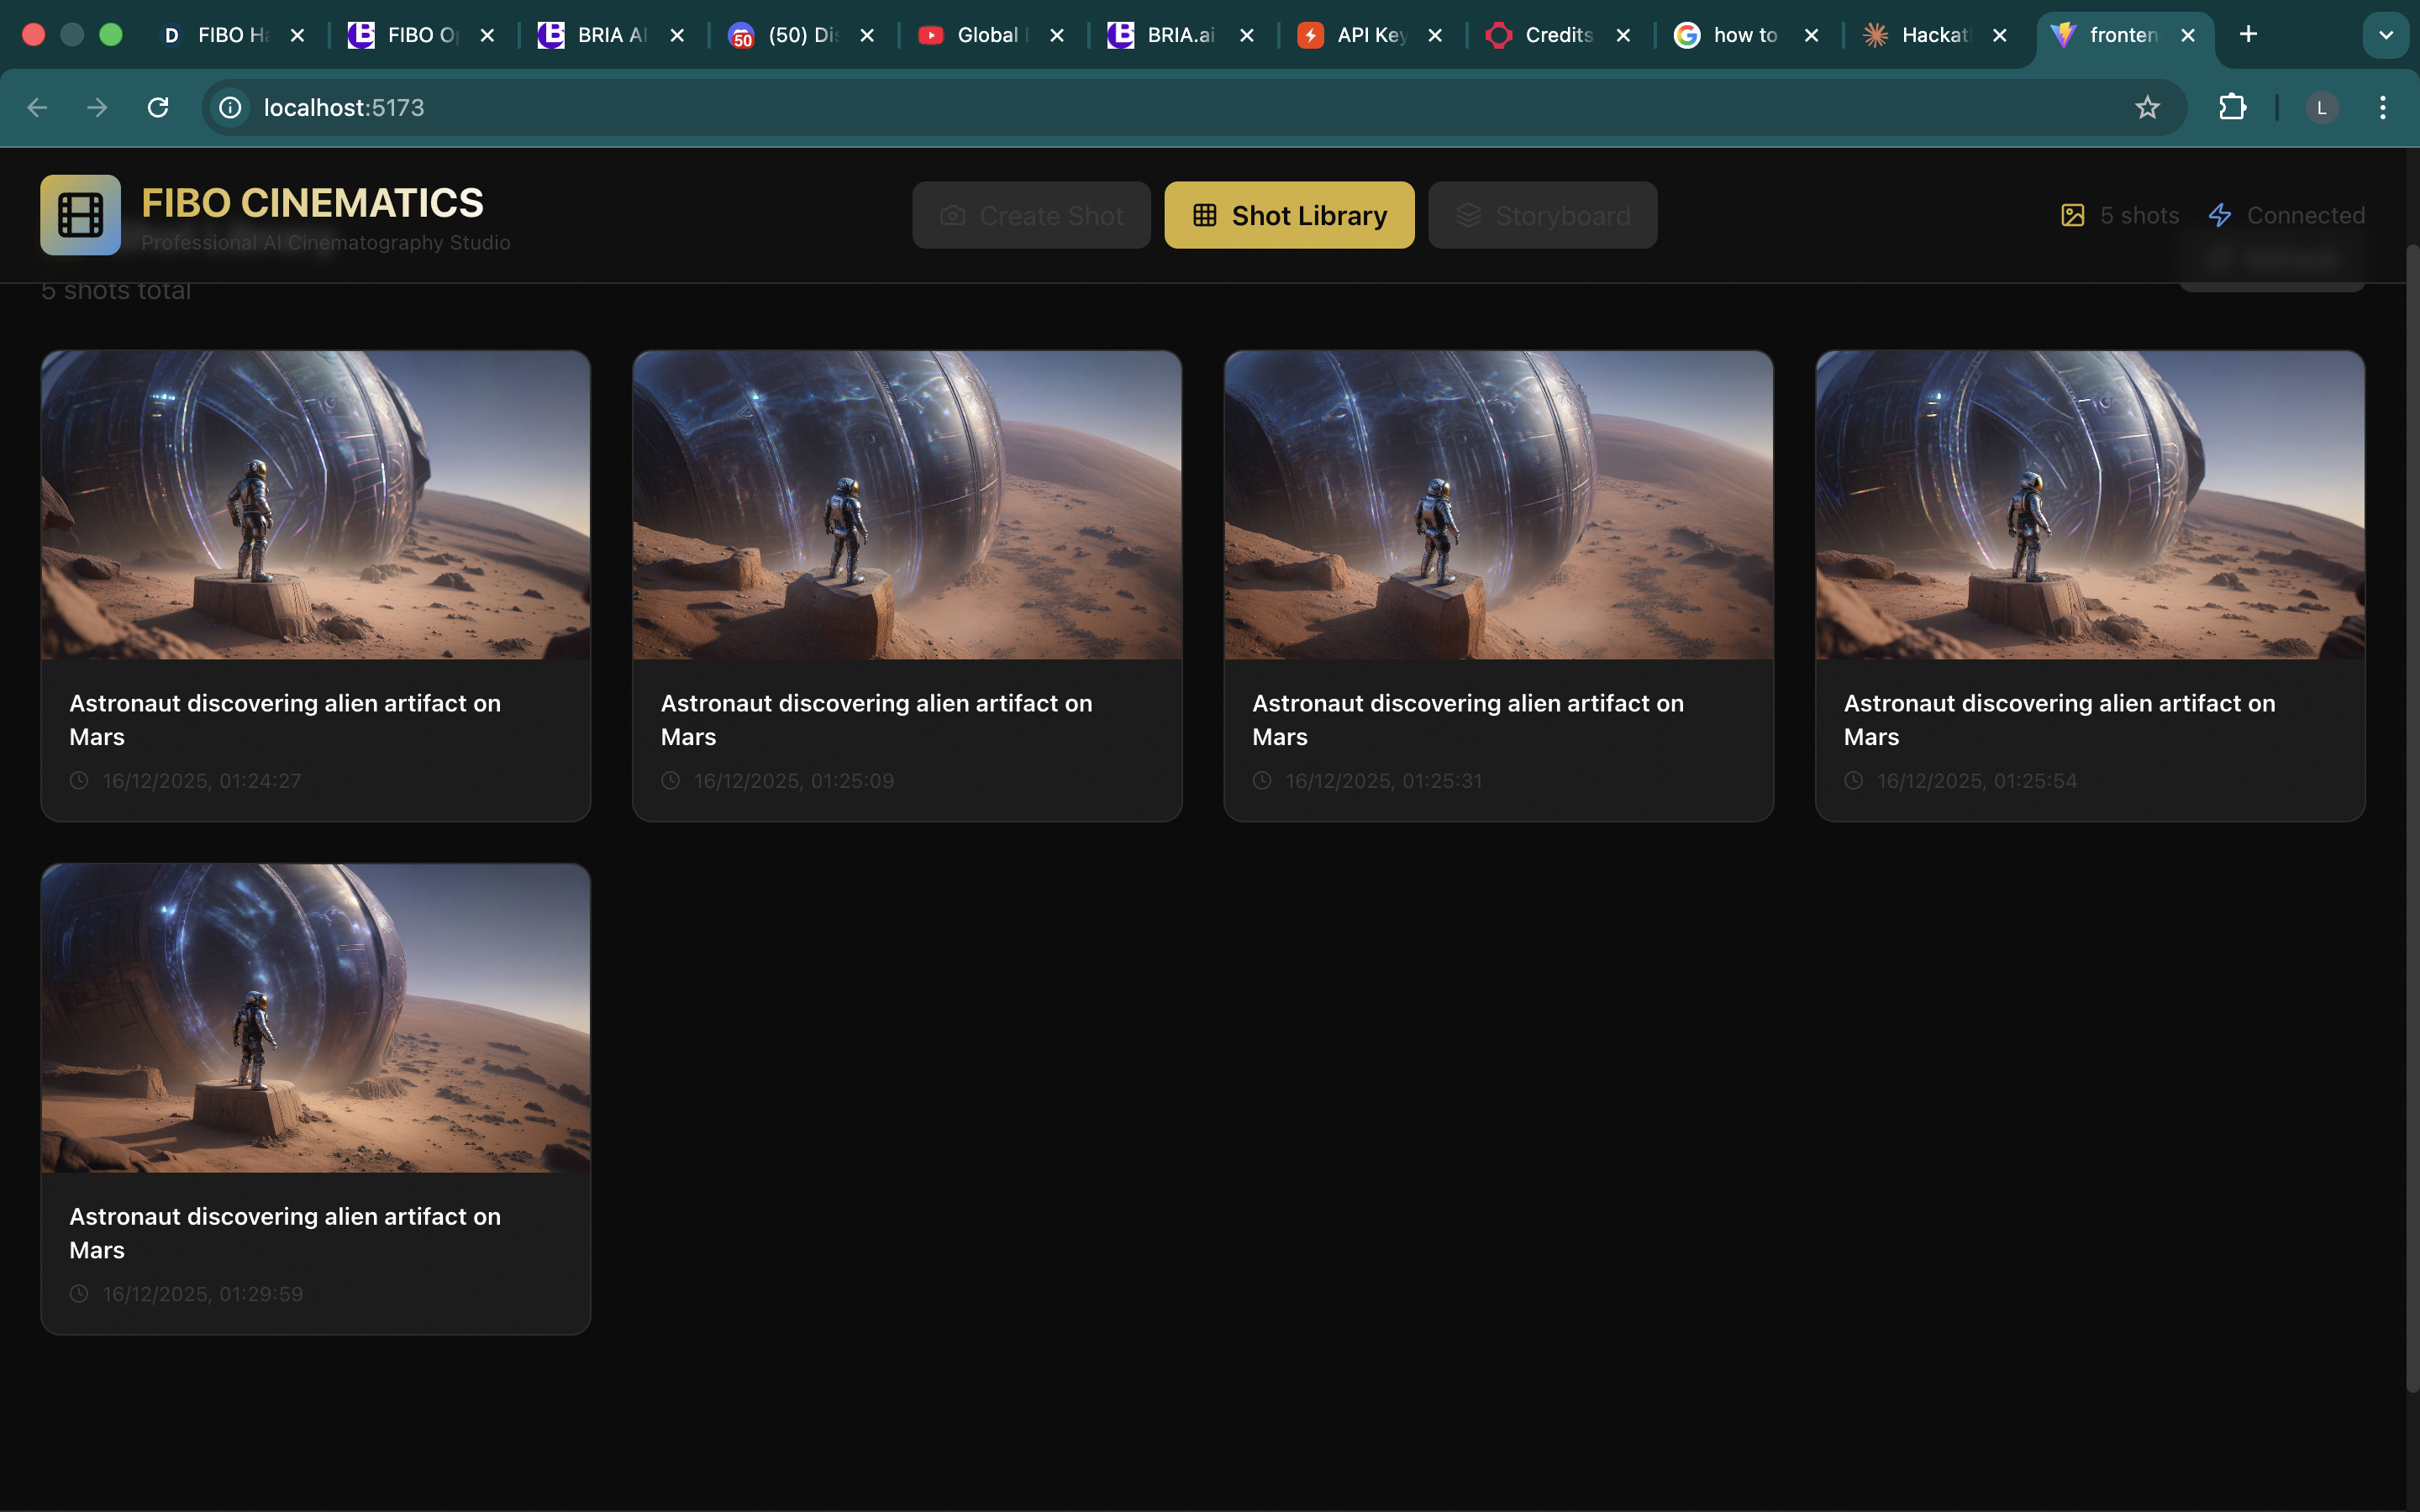Open a new browser tab with plus button
Screen dimensions: 2420x1512
pyautogui.click(x=2248, y=35)
